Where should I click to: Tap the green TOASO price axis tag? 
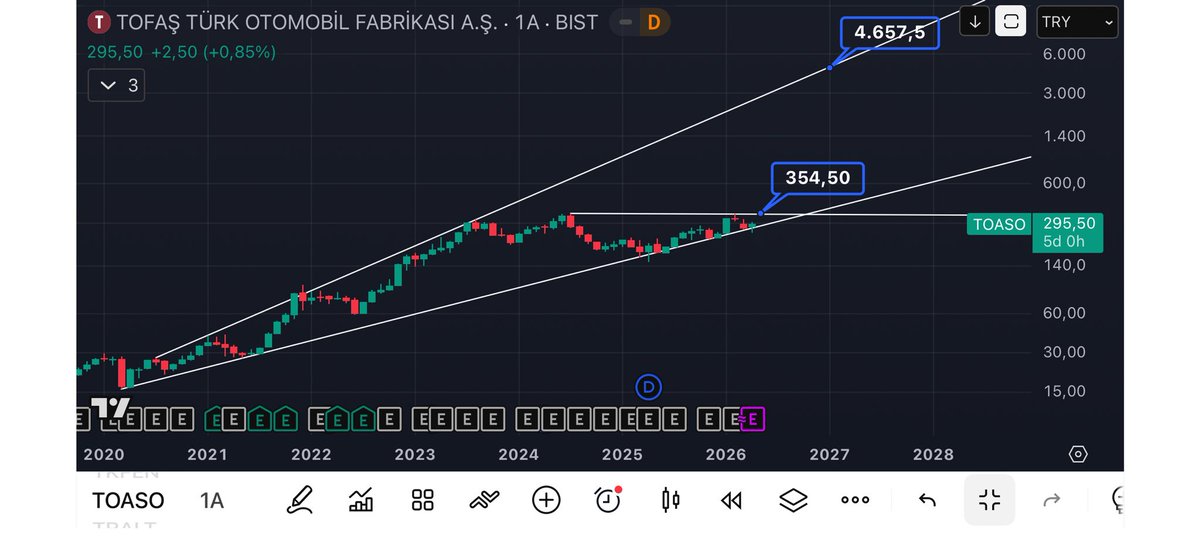(x=999, y=224)
